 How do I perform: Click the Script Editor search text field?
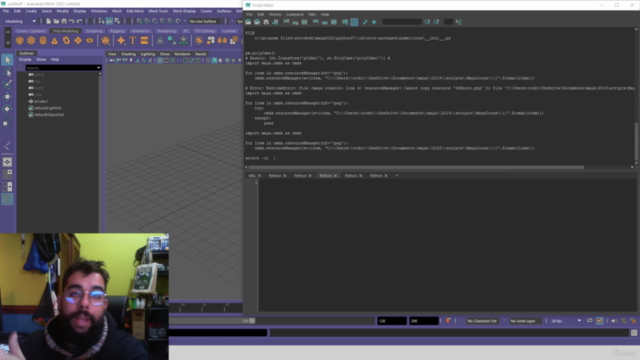(402, 22)
